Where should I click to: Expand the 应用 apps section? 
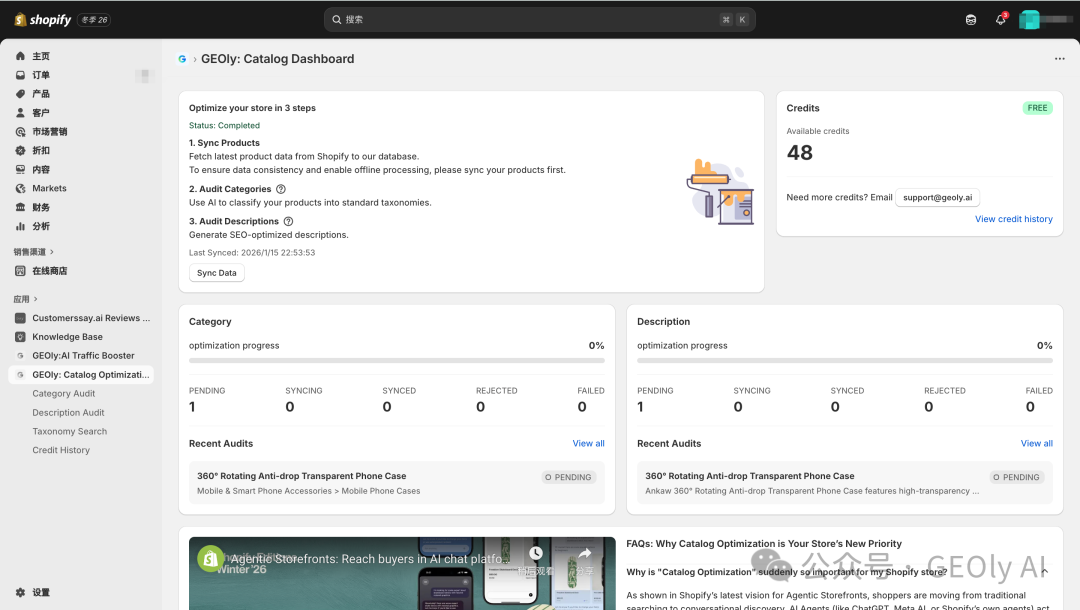click(25, 299)
